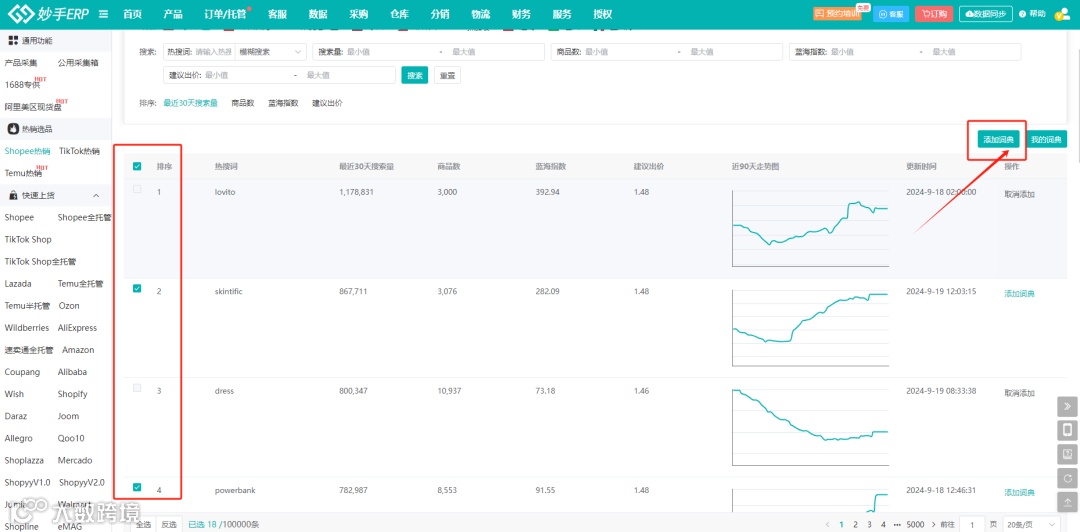Open 产品采集 in sidebar
The height and width of the screenshot is (532, 1080).
(21, 63)
